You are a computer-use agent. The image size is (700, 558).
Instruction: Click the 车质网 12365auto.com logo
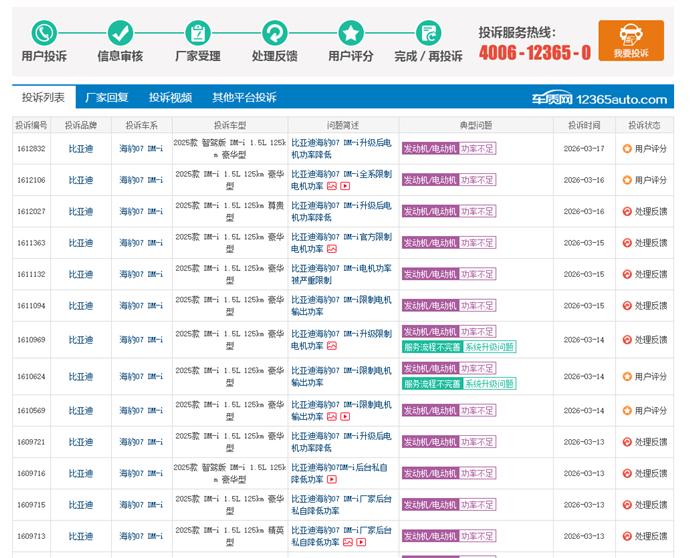coord(598,99)
